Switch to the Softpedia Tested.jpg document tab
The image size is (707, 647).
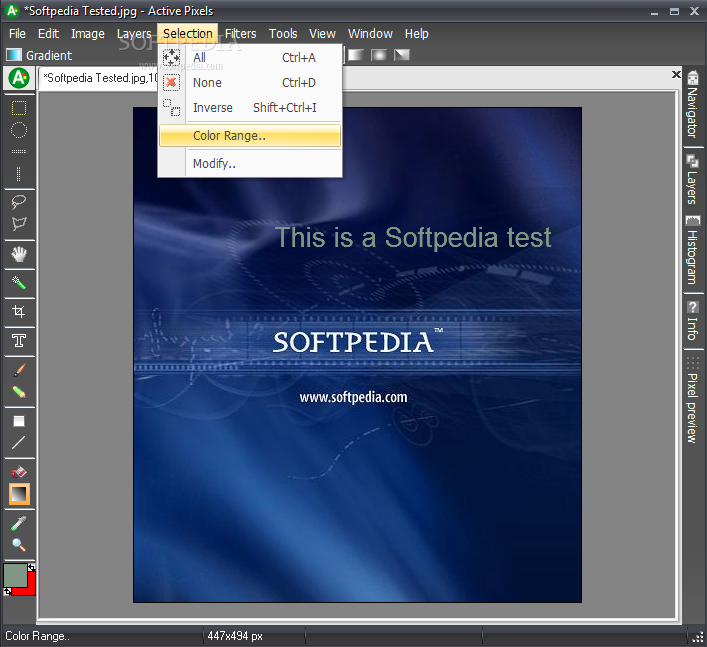[98, 78]
